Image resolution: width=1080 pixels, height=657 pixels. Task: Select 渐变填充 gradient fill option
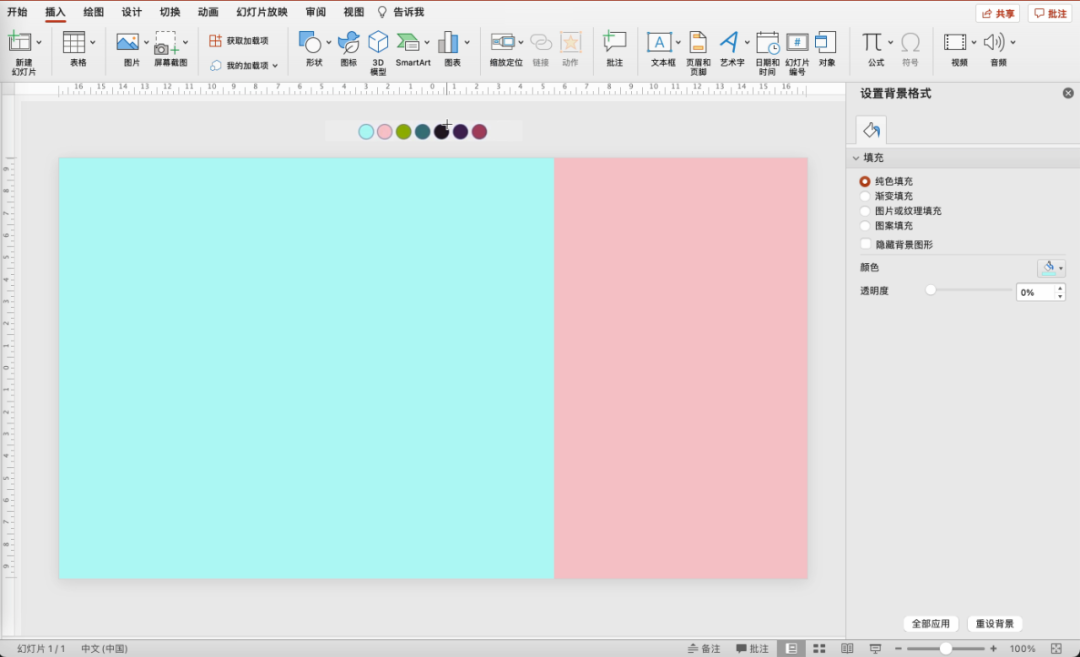(865, 196)
